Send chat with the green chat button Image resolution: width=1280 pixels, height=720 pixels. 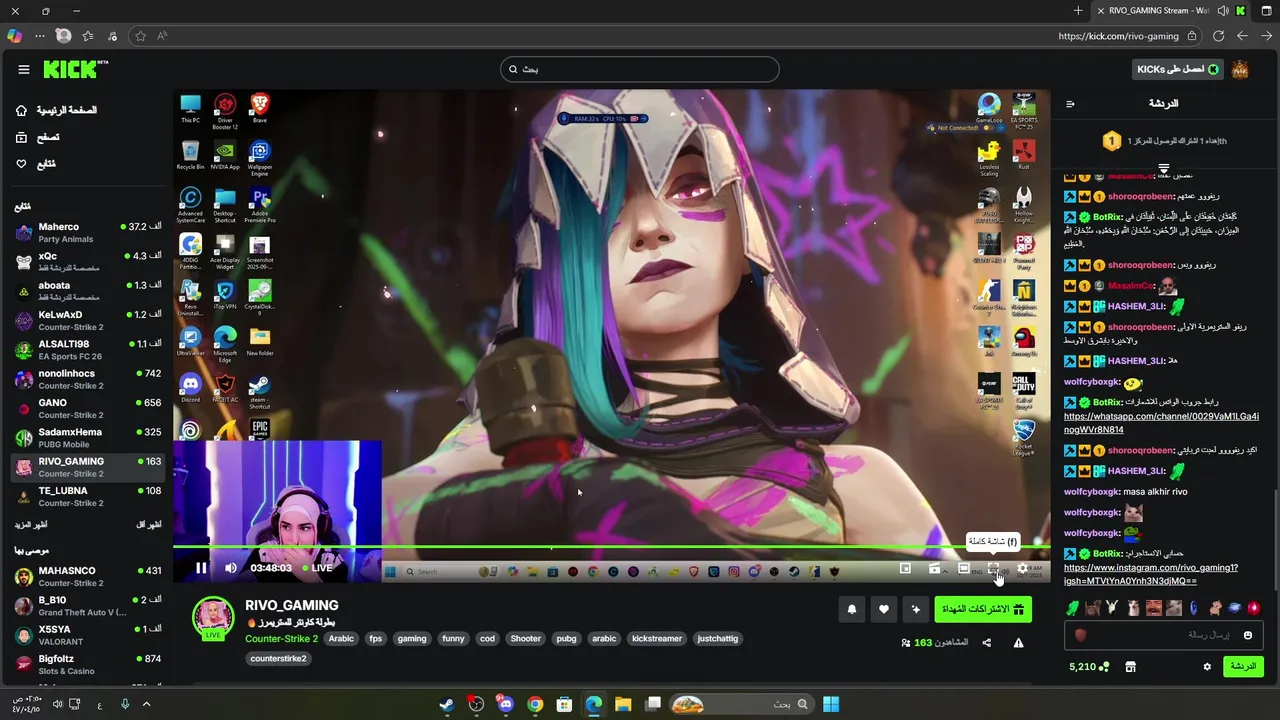tap(1243, 667)
